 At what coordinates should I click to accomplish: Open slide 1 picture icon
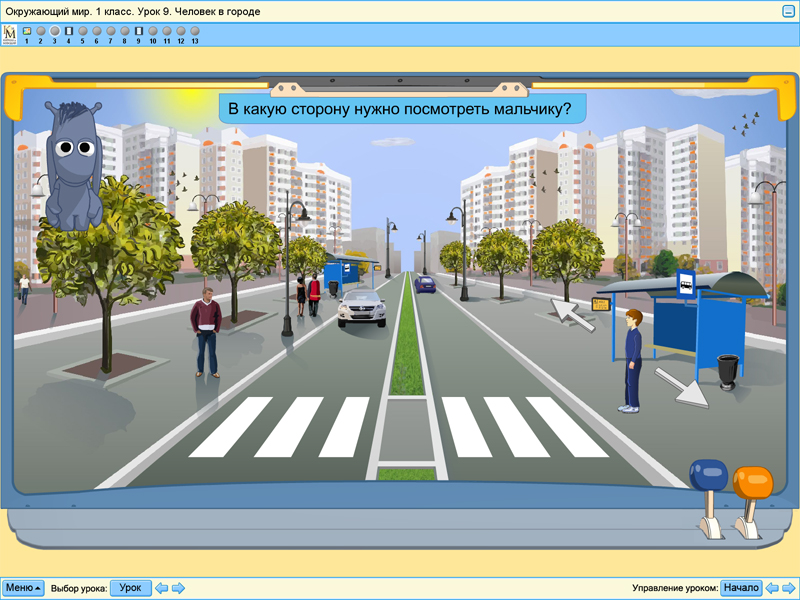pyautogui.click(x=27, y=31)
